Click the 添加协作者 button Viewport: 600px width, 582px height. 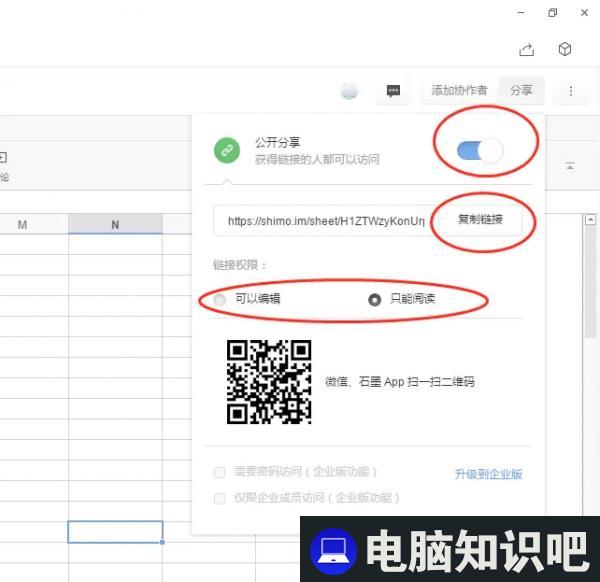459,90
